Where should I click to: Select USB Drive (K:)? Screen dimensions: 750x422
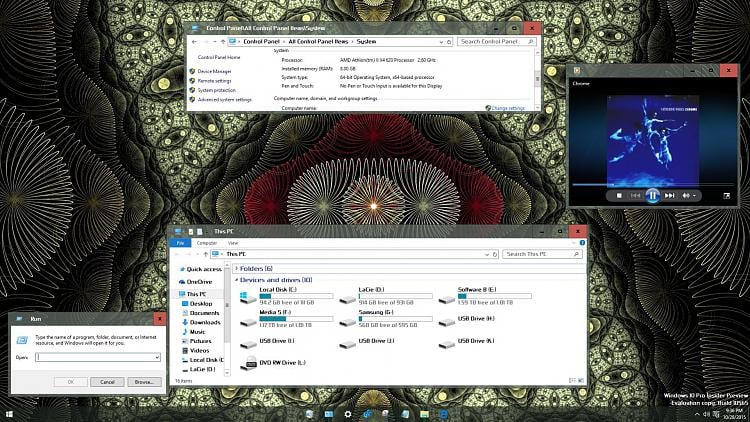(467, 342)
